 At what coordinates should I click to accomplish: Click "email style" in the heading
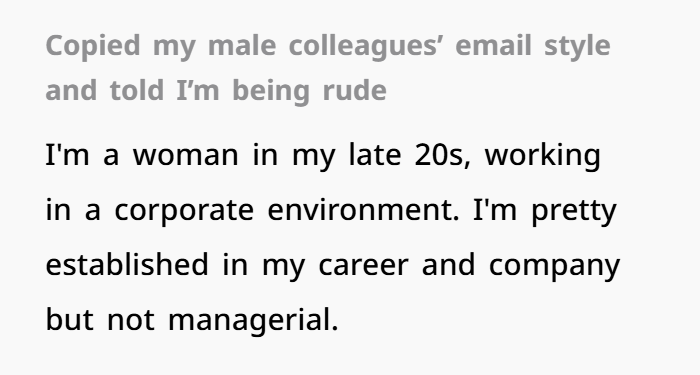pyautogui.click(x=533, y=46)
